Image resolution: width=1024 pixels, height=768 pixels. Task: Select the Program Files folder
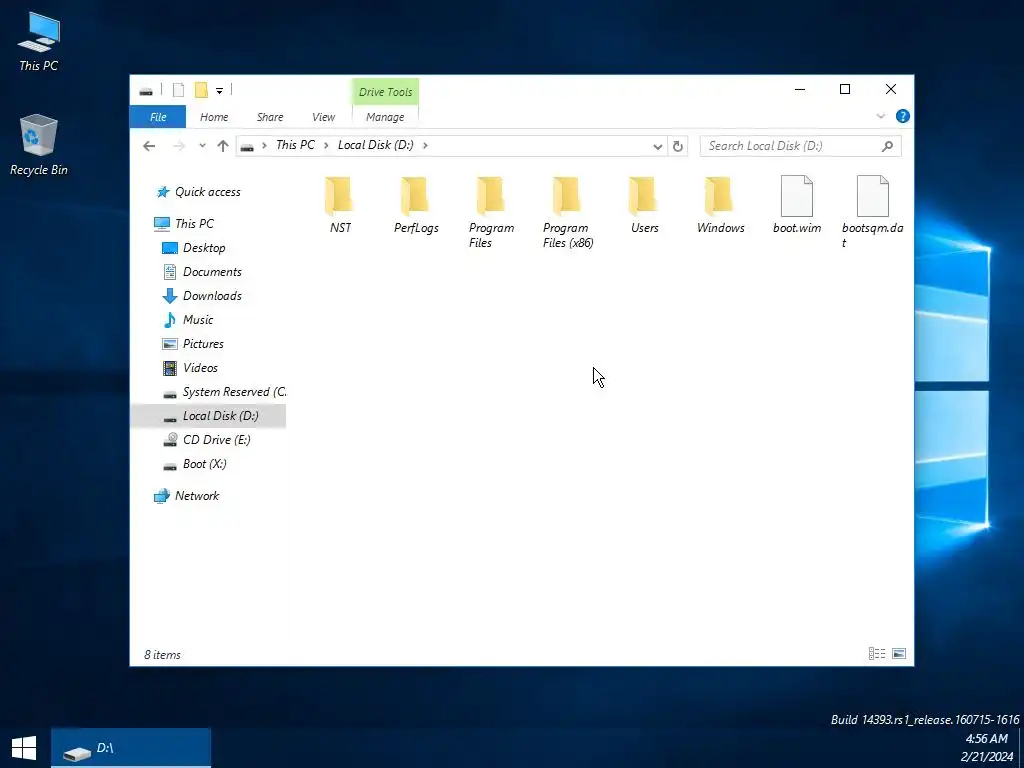click(x=491, y=212)
